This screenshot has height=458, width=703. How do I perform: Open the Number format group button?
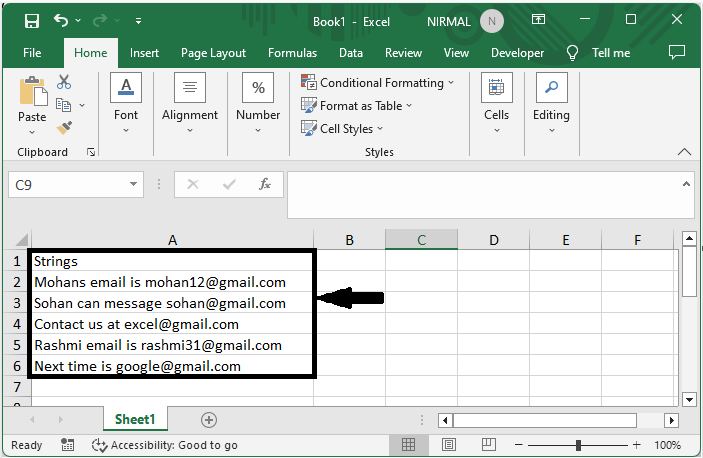point(258,103)
